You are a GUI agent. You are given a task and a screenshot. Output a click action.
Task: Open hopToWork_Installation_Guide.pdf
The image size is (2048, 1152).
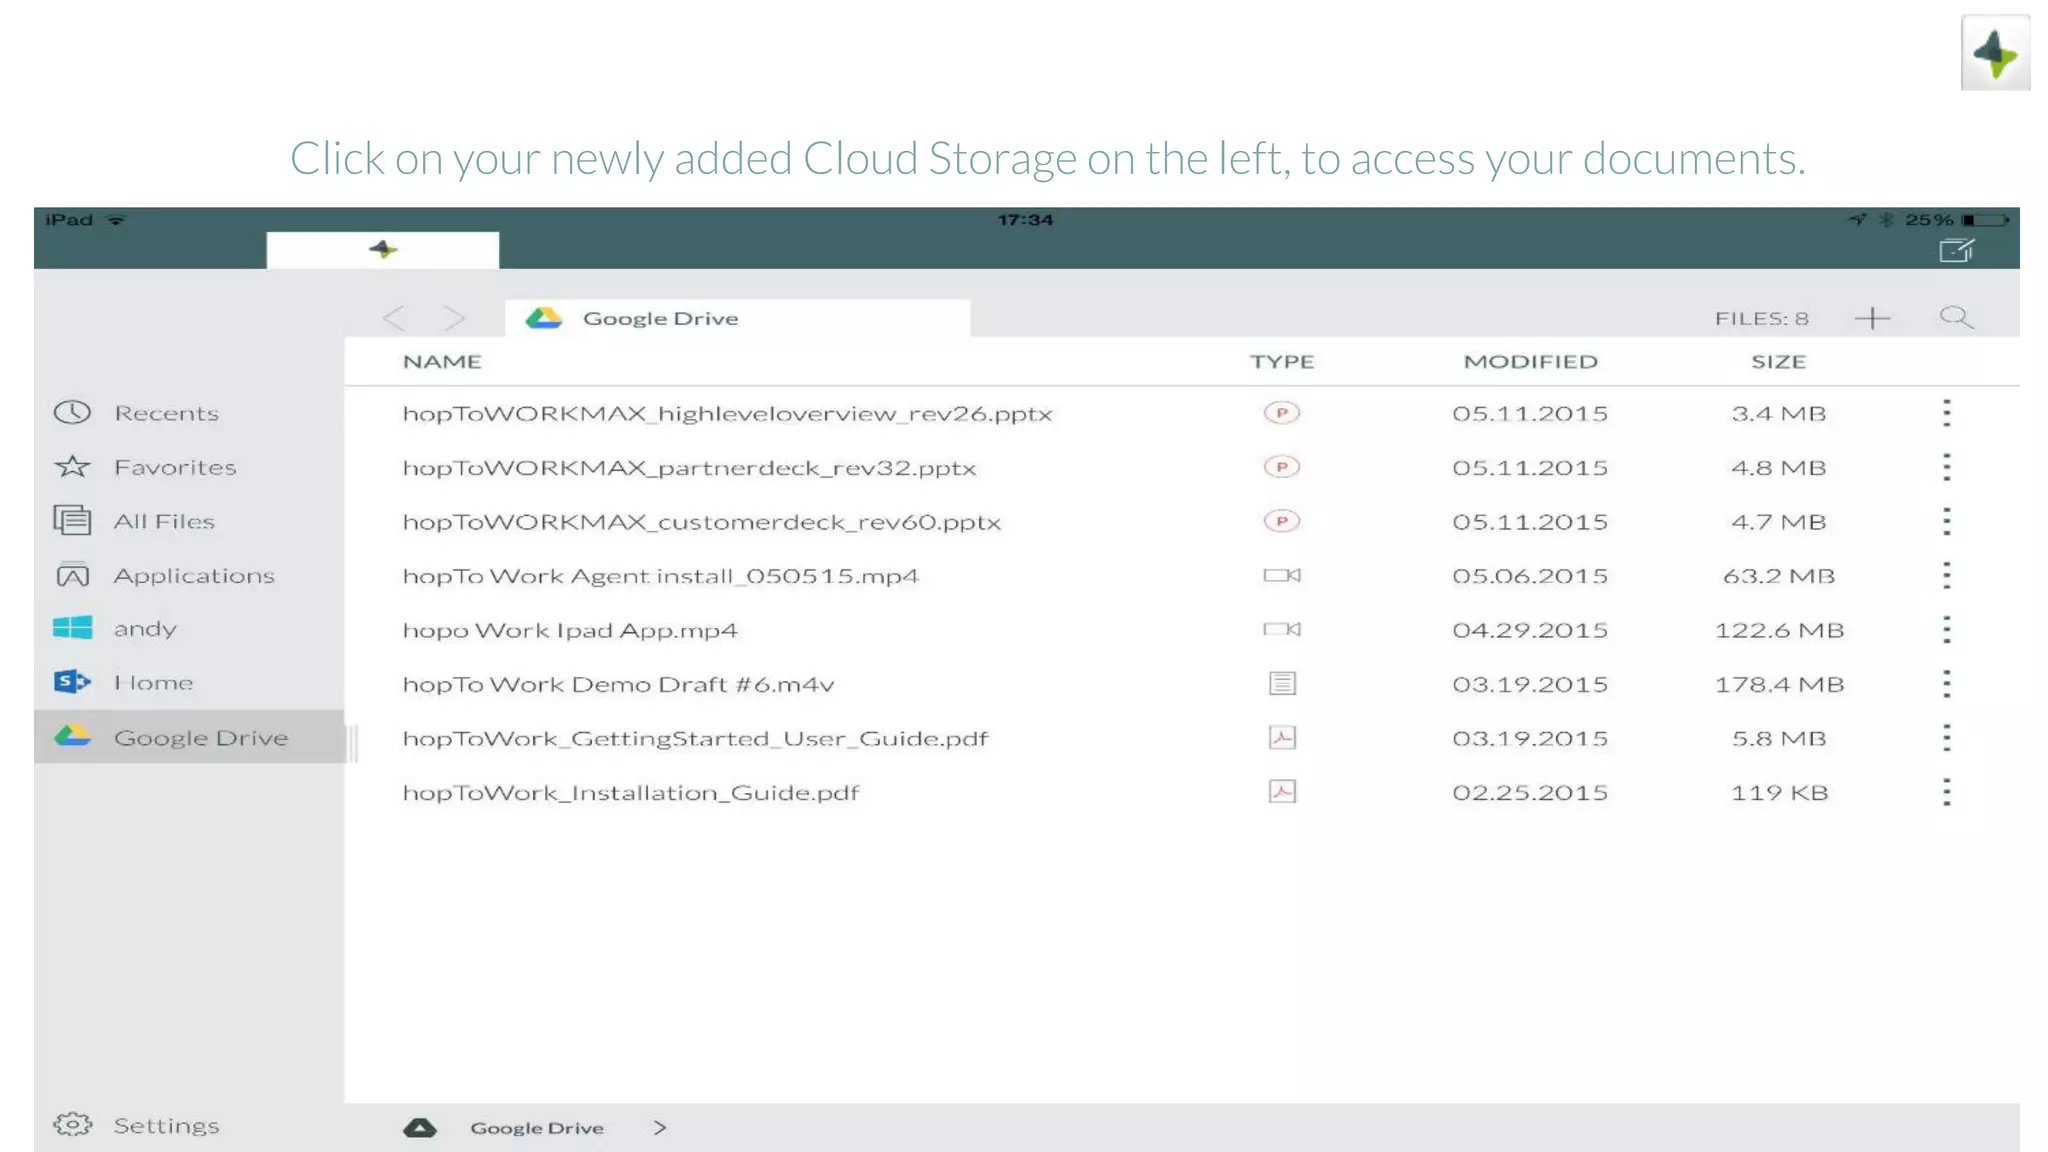tap(631, 792)
